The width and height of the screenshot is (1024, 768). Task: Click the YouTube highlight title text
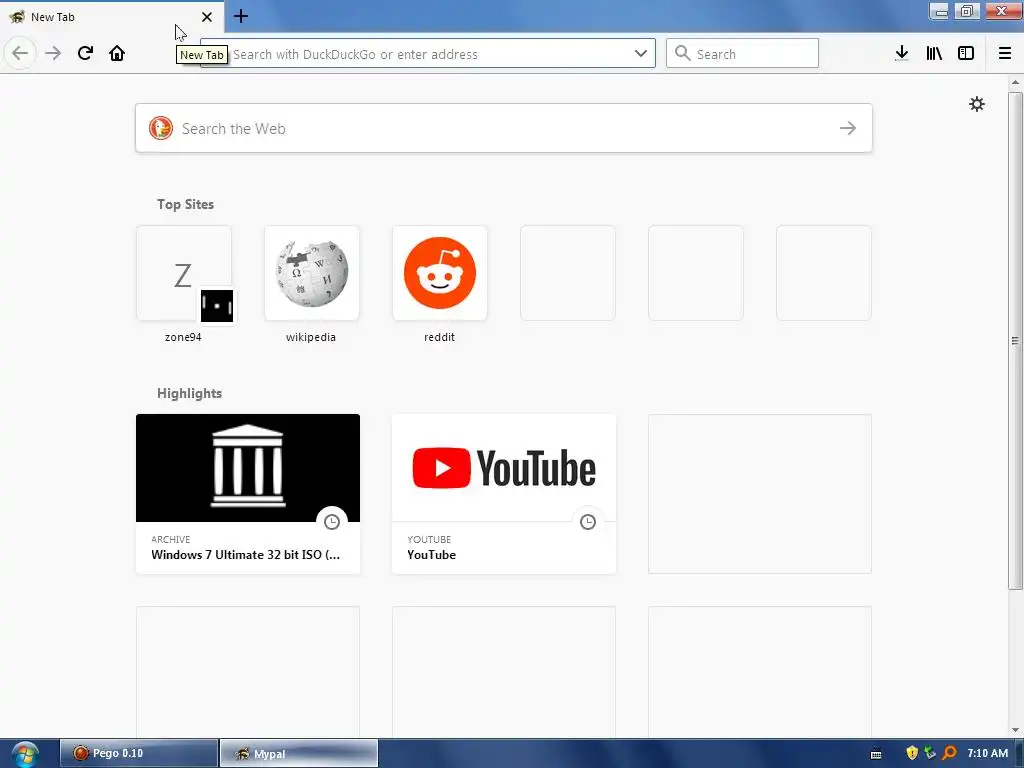point(432,554)
